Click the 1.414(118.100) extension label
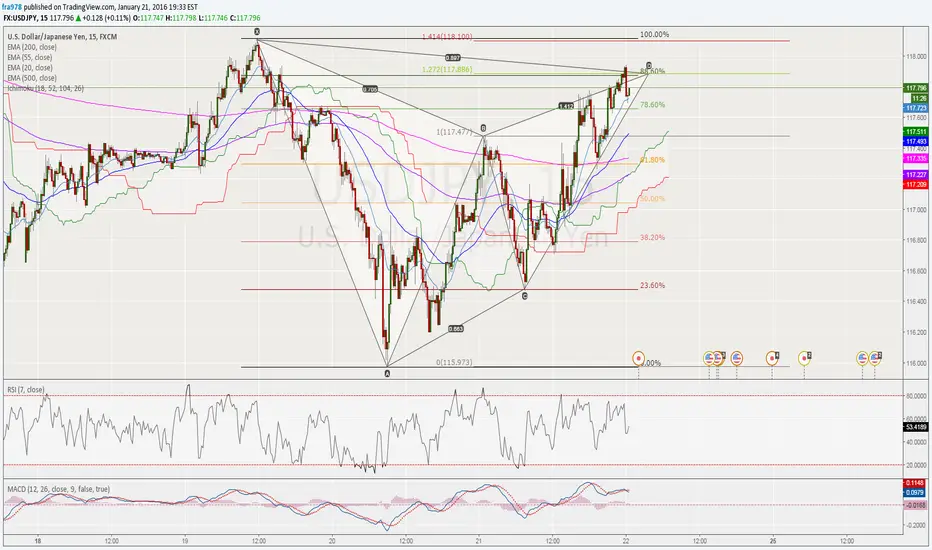Image resolution: width=932 pixels, height=550 pixels. (x=447, y=37)
